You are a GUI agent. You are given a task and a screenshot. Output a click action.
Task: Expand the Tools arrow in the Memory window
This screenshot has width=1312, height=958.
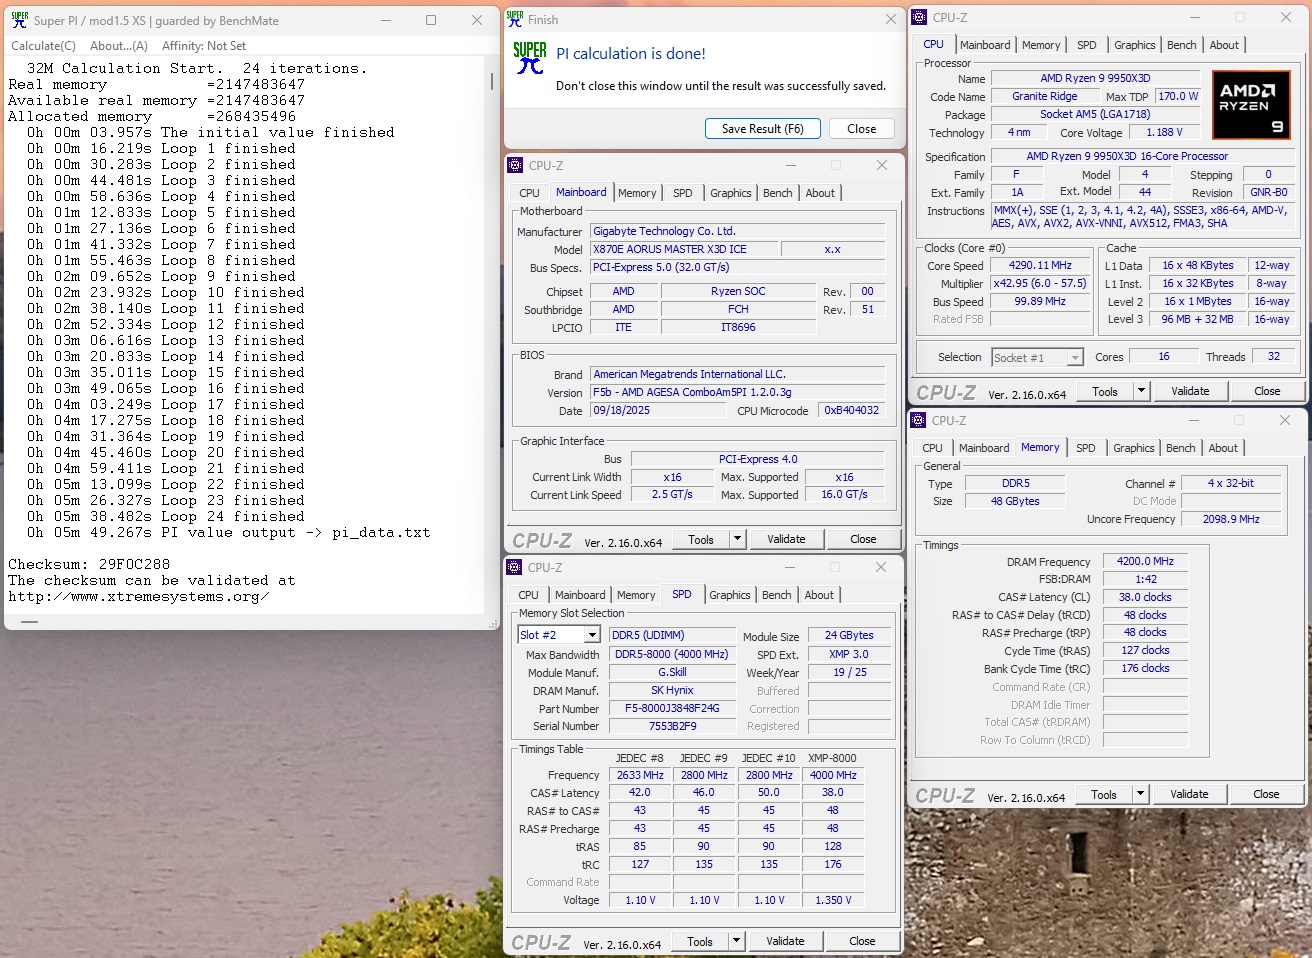click(x=1140, y=795)
